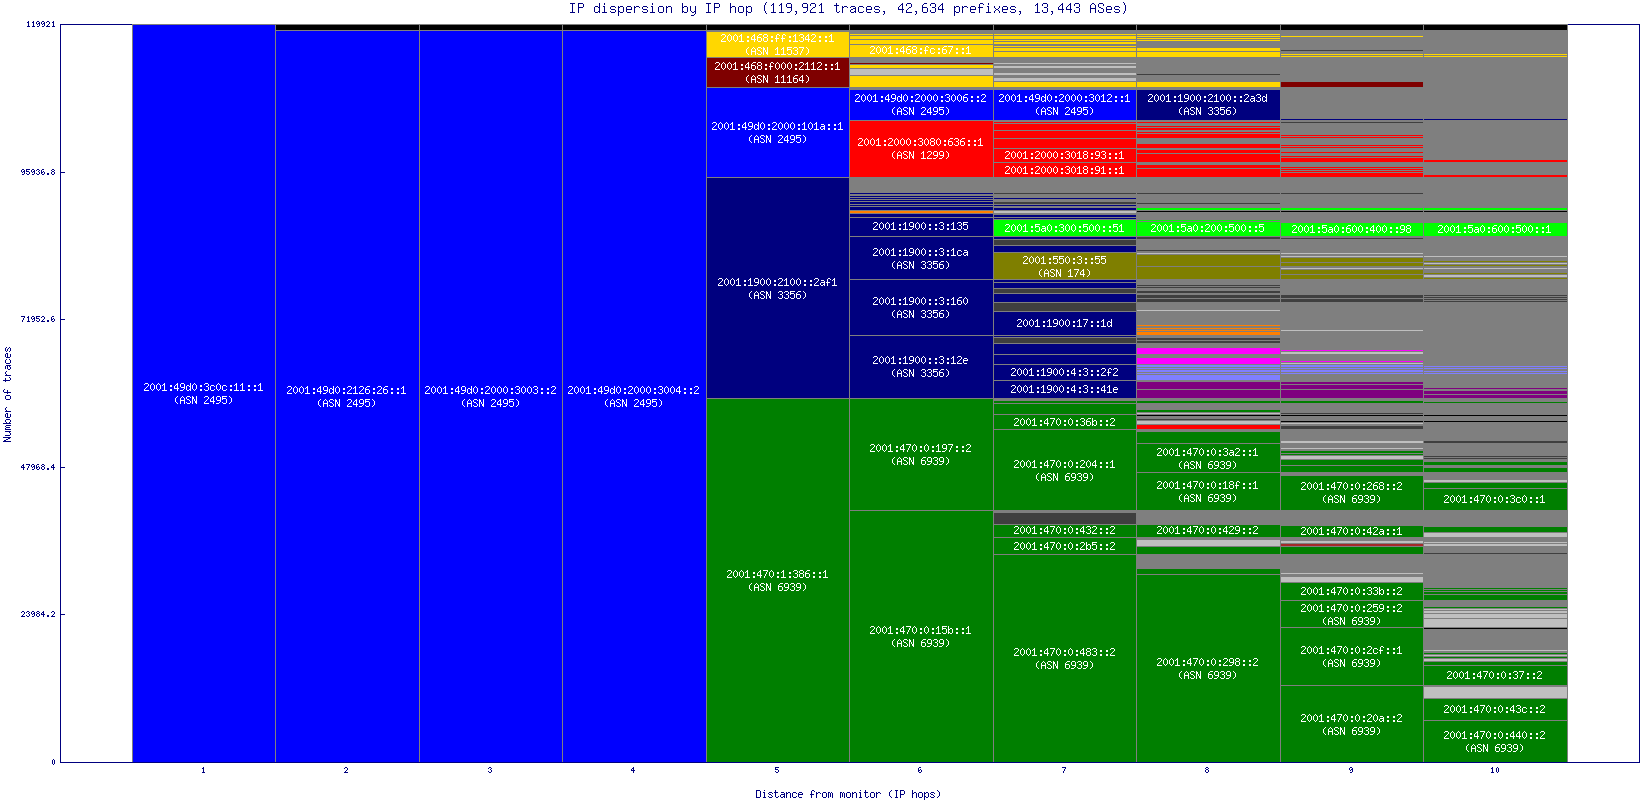Click y-axis value 95936.8

(x=38, y=172)
